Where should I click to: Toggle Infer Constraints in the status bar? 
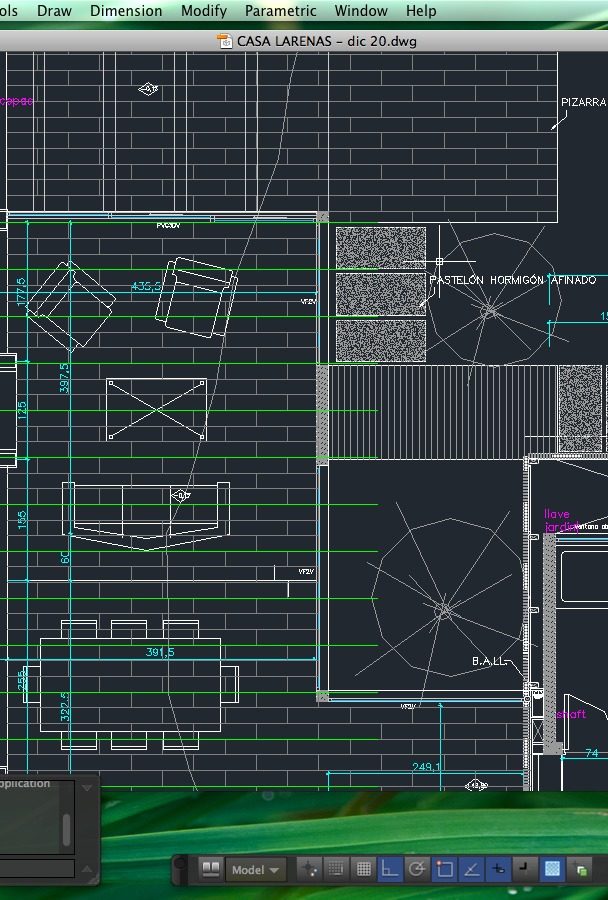[x=310, y=869]
